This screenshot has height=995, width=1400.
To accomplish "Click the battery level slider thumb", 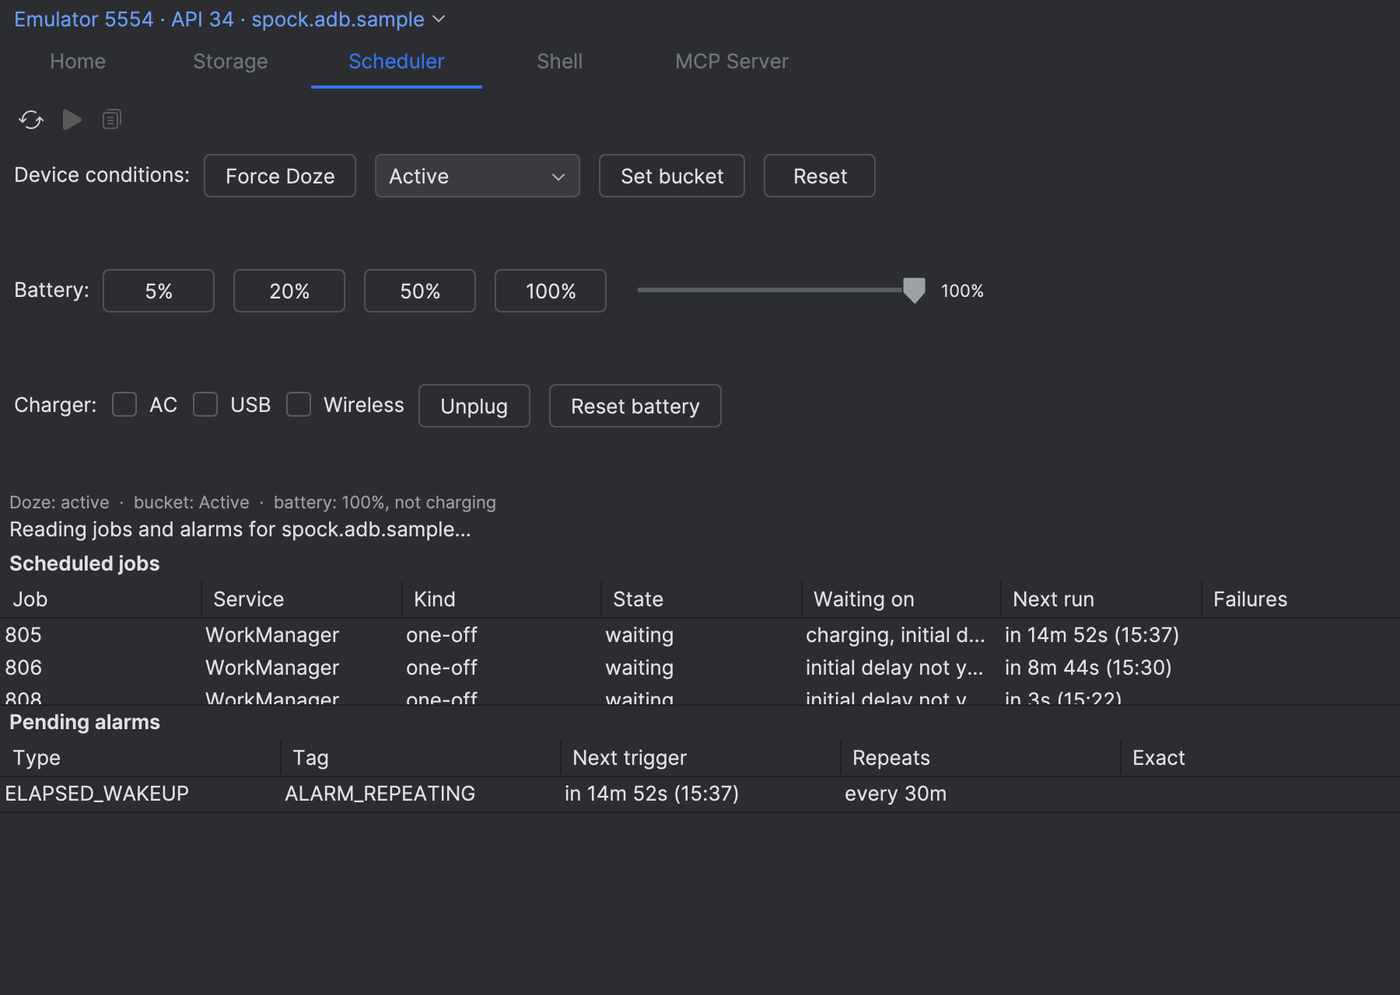I will pos(914,290).
